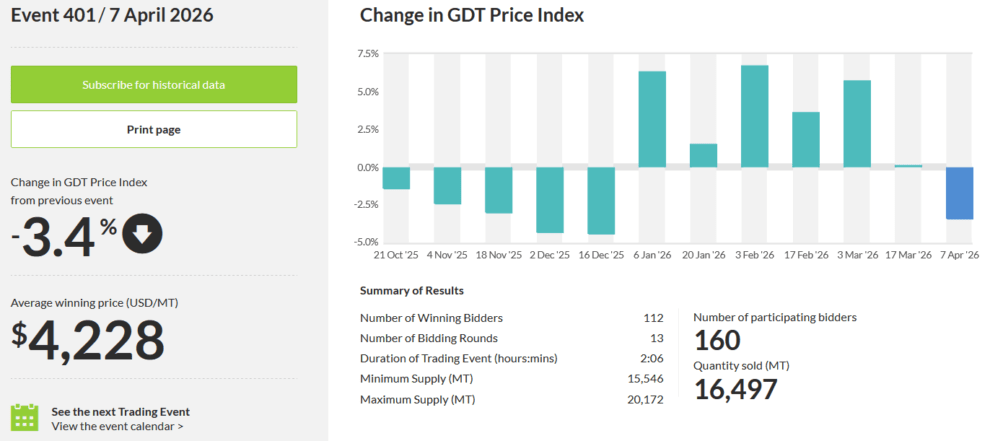The image size is (990, 441).
Task: Click the 21 Oct '25 chart bar
Action: coord(396,178)
